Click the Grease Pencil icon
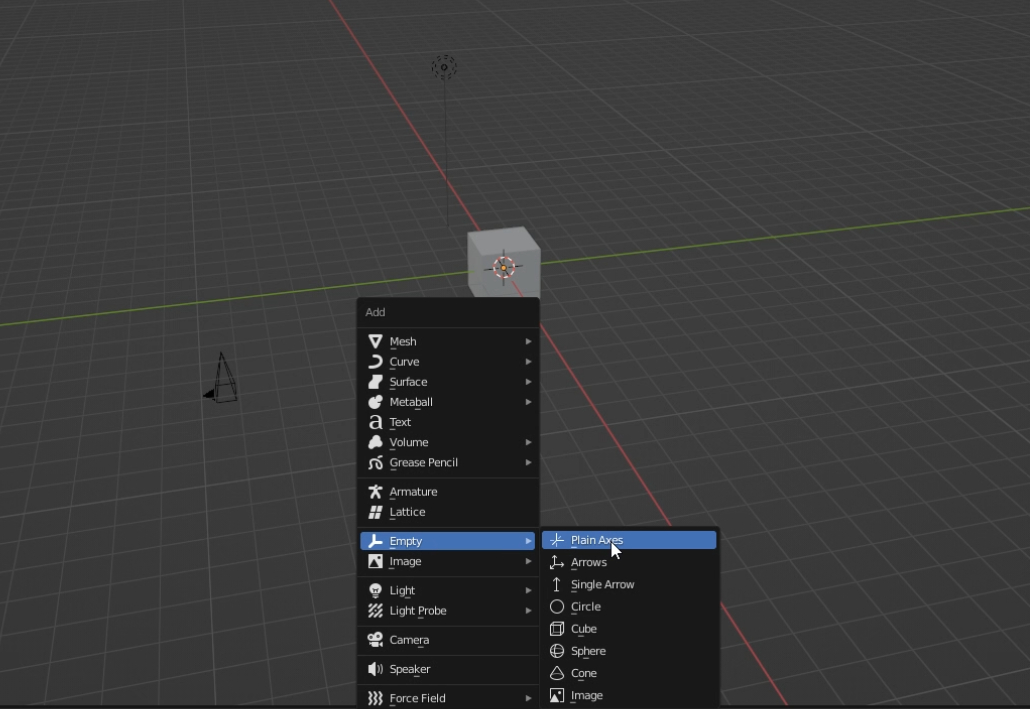Viewport: 1030px width, 709px height. coord(375,463)
